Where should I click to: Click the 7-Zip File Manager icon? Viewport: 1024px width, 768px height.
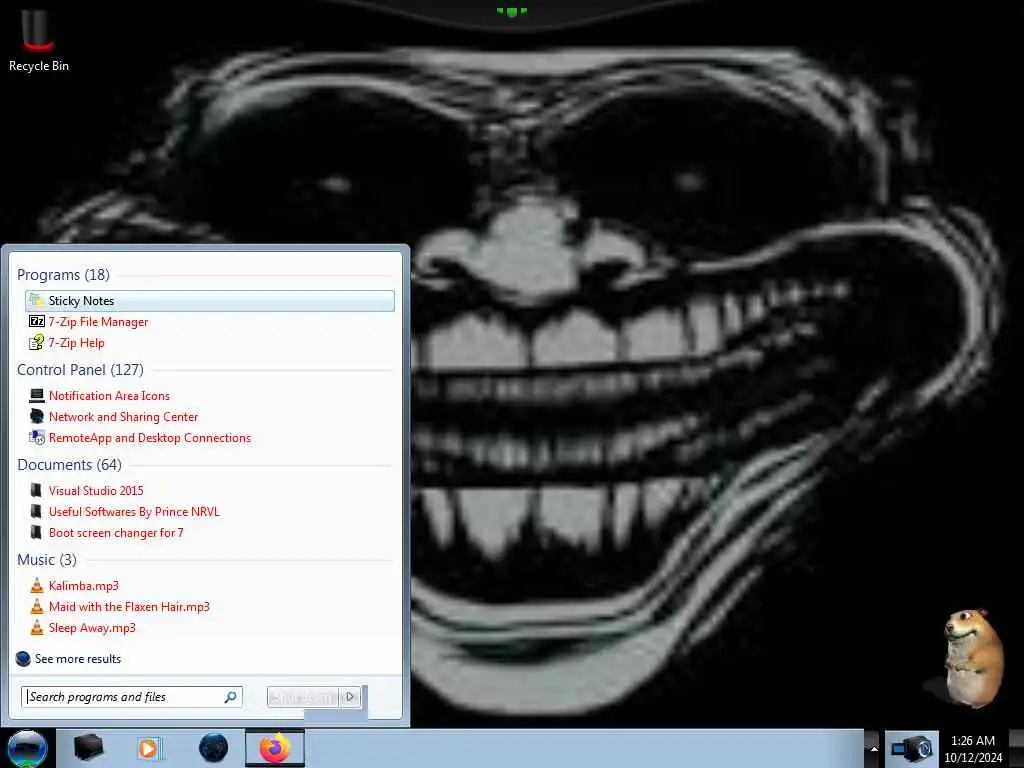[37, 321]
